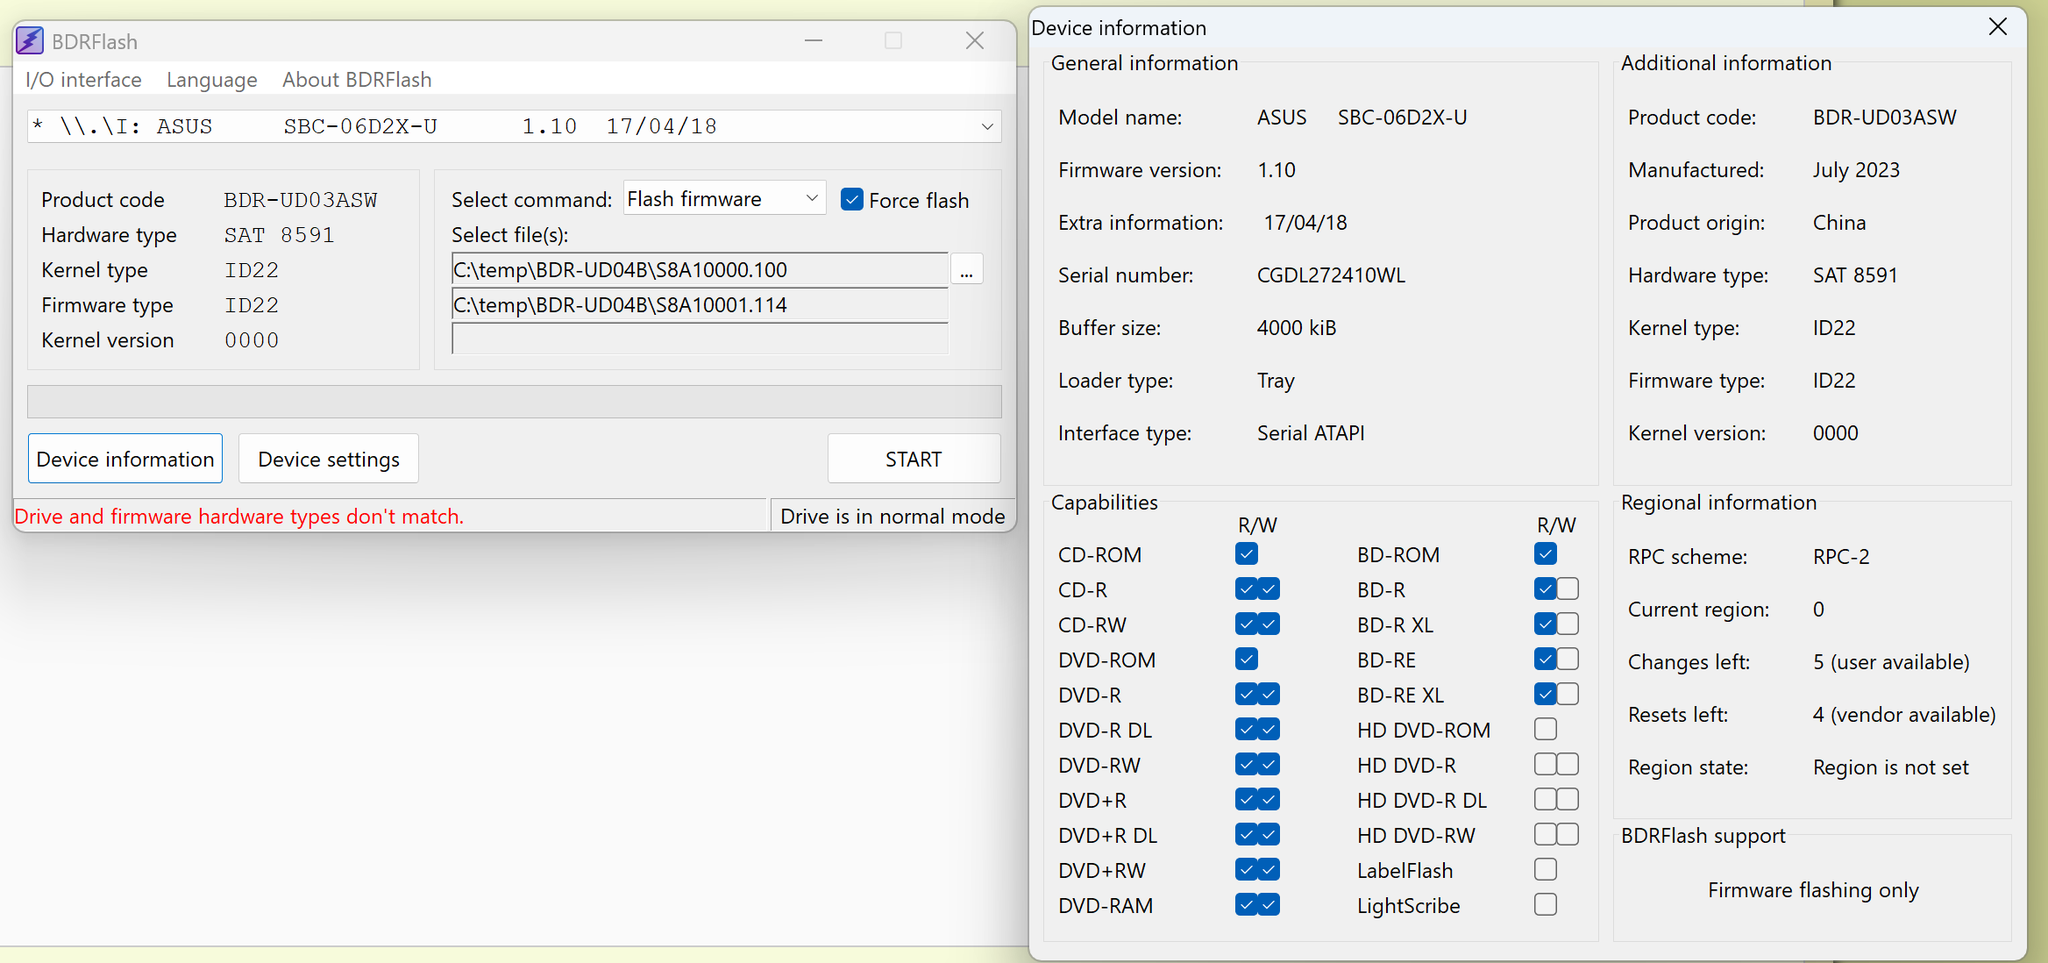The image size is (2048, 963).
Task: Open the About BDRFlash menu
Action: (x=357, y=80)
